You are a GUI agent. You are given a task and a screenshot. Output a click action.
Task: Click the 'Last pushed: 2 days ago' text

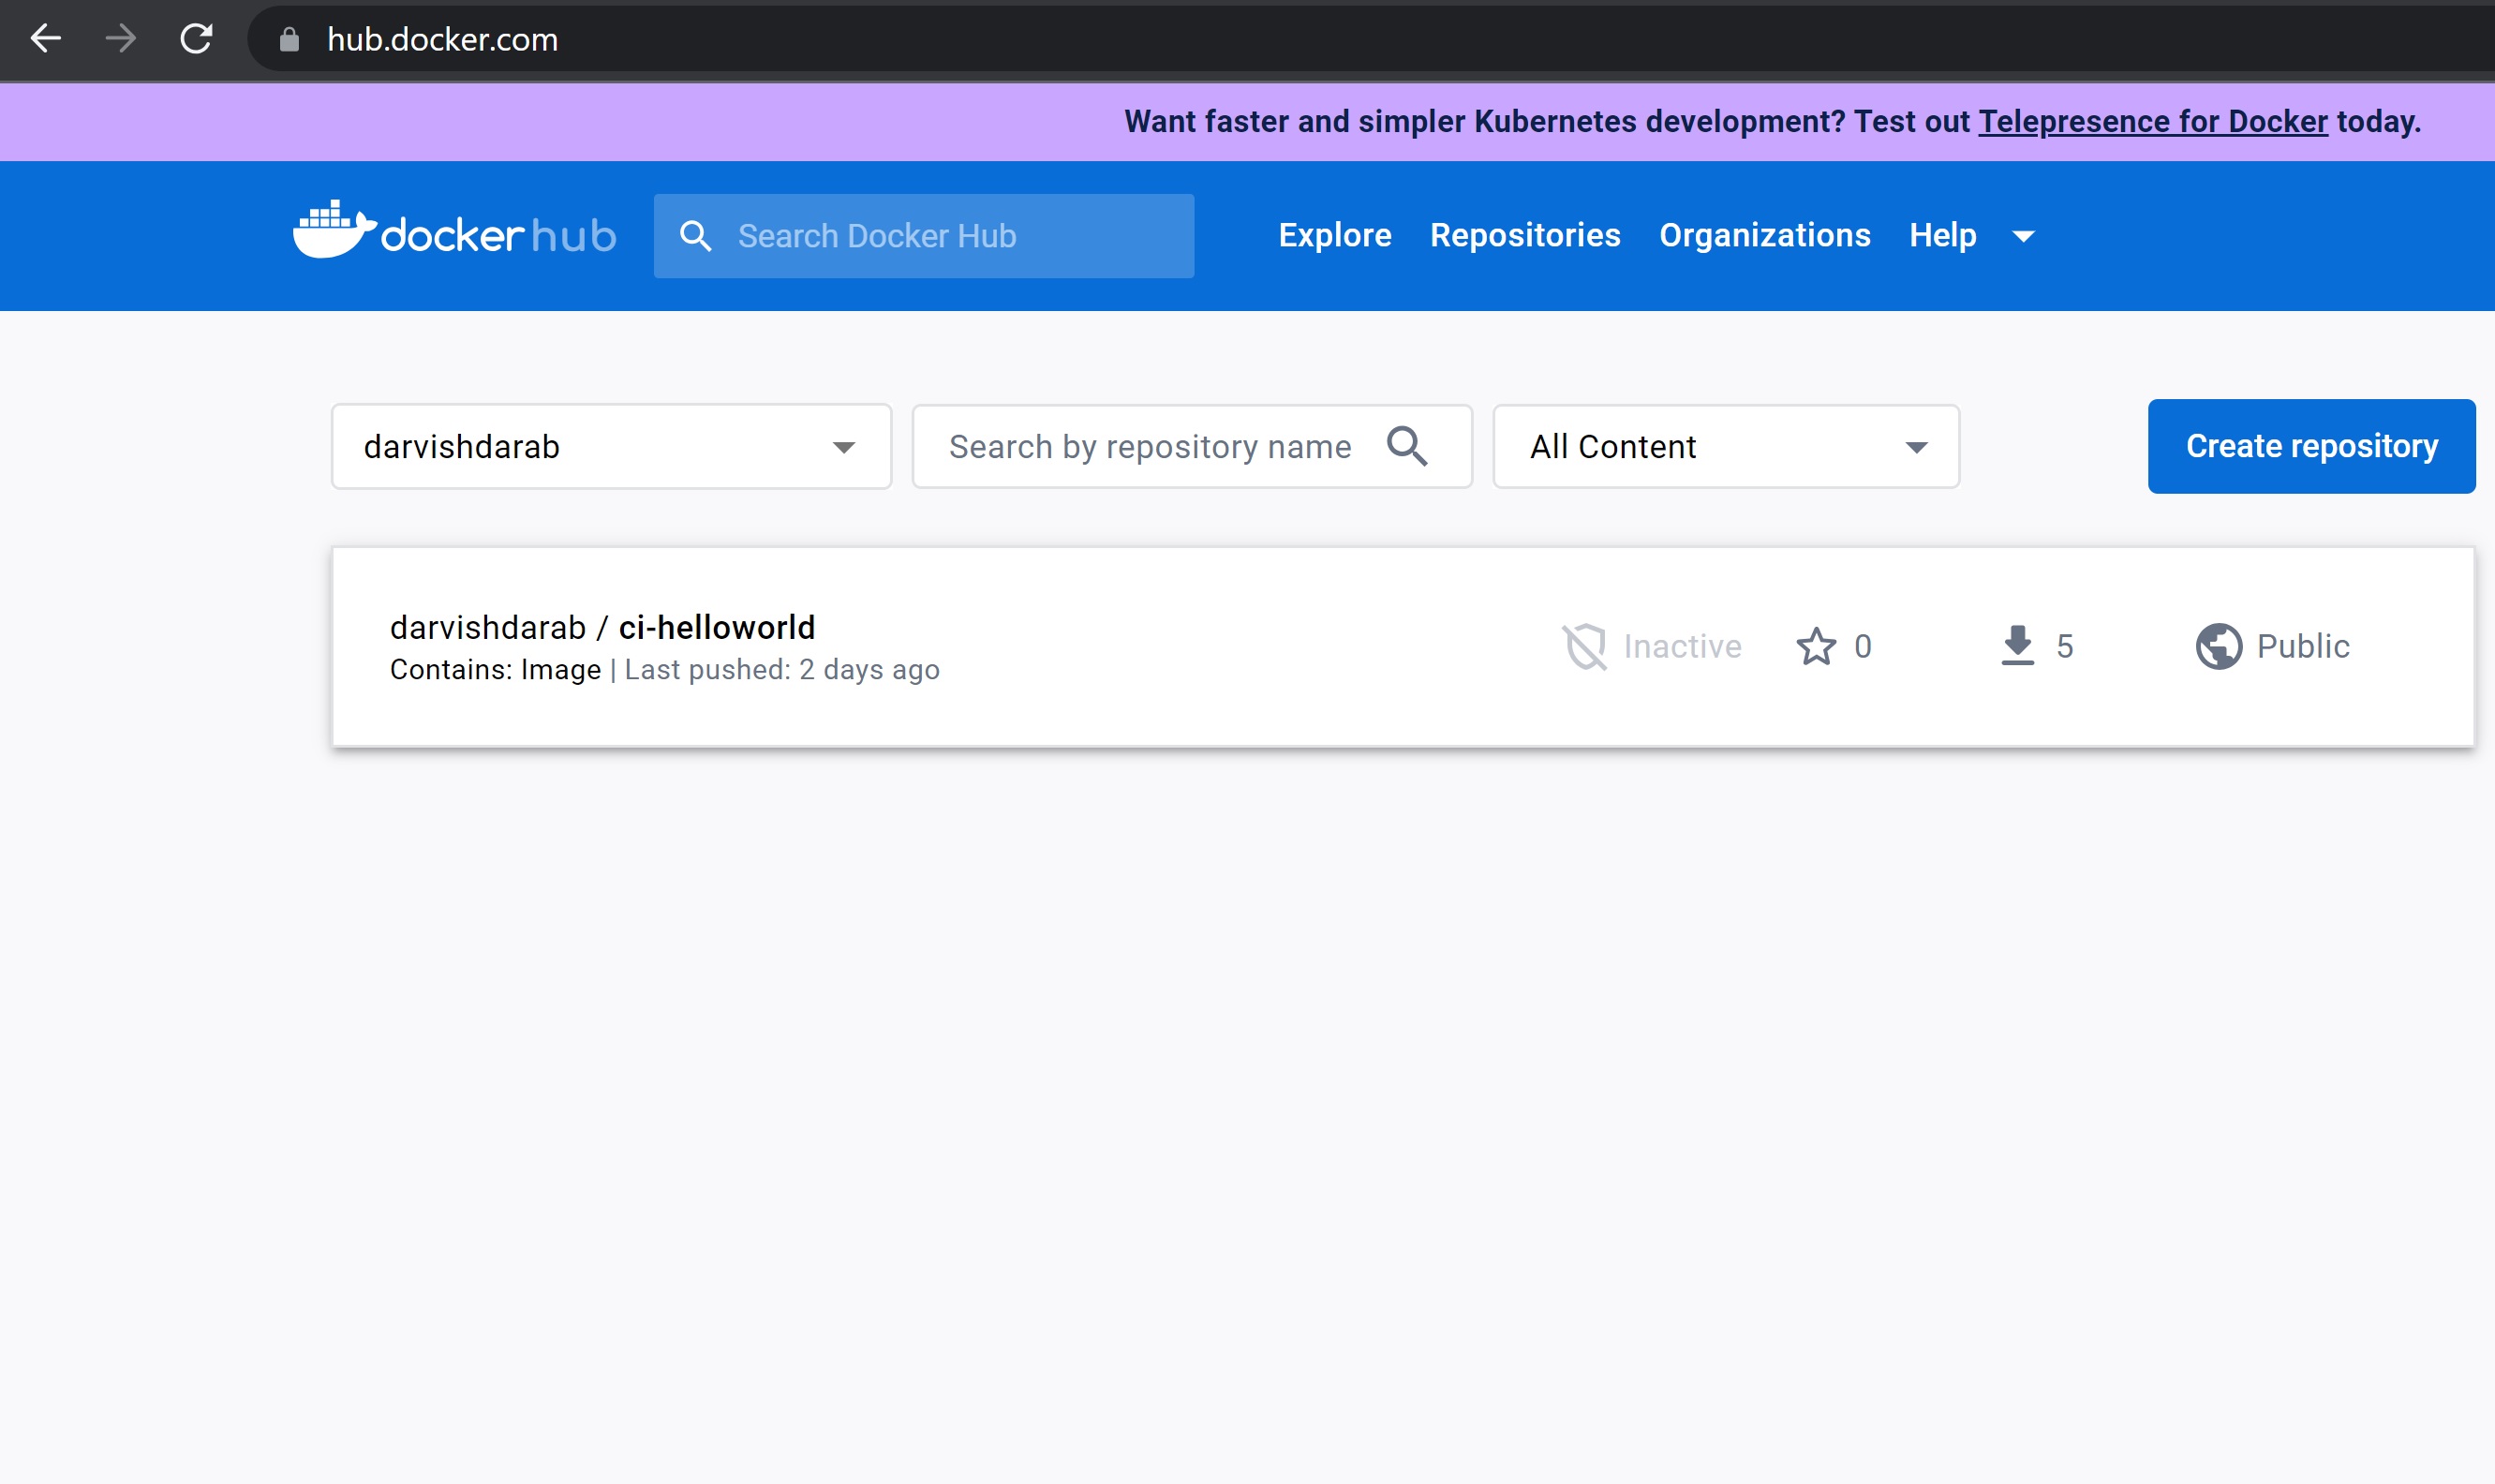tap(782, 669)
